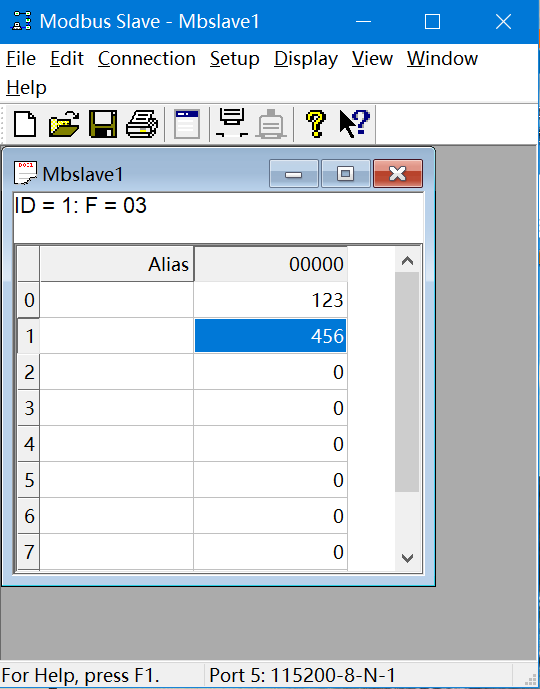Open the Setup menu
This screenshot has height=689, width=540.
coord(235,58)
